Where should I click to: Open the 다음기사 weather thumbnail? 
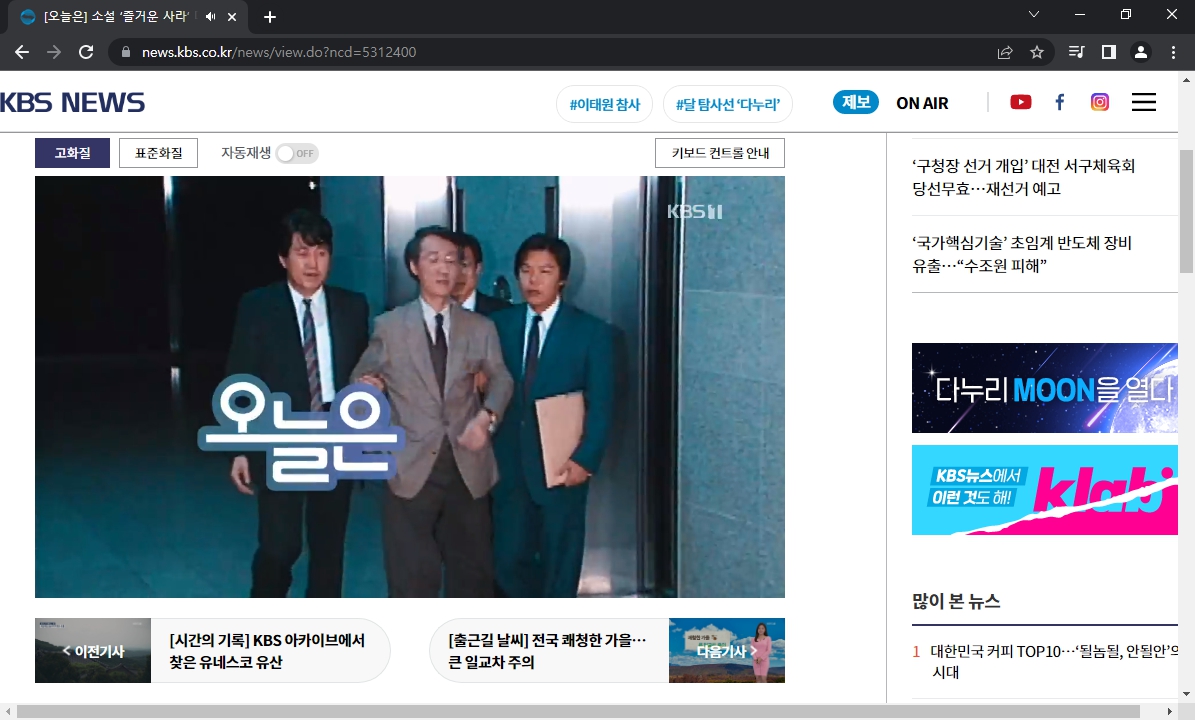[727, 651]
